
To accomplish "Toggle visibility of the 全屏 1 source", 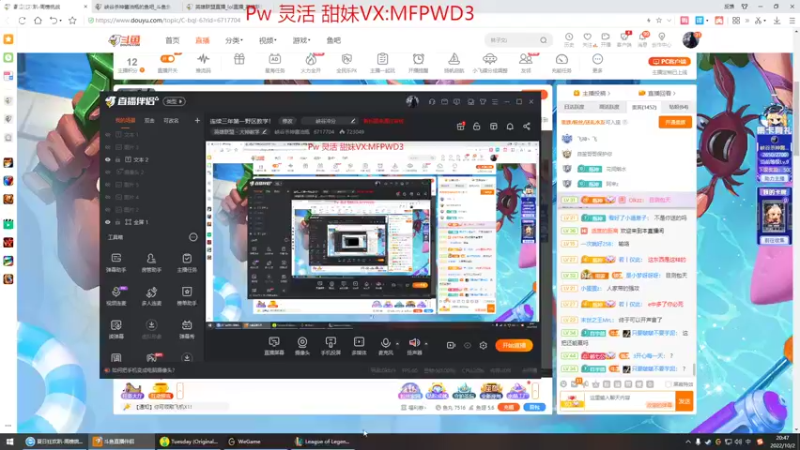I will 108,222.
